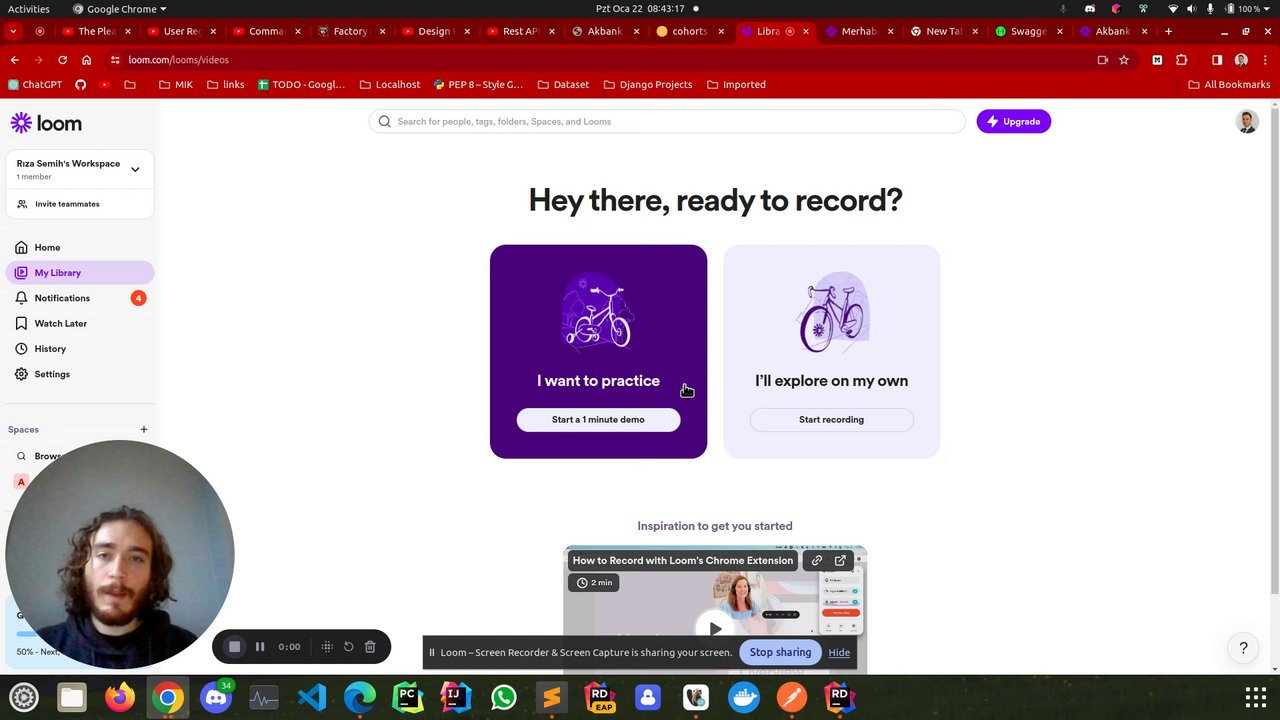Open History in the sidebar
This screenshot has width=1280, height=720.
(x=80, y=348)
